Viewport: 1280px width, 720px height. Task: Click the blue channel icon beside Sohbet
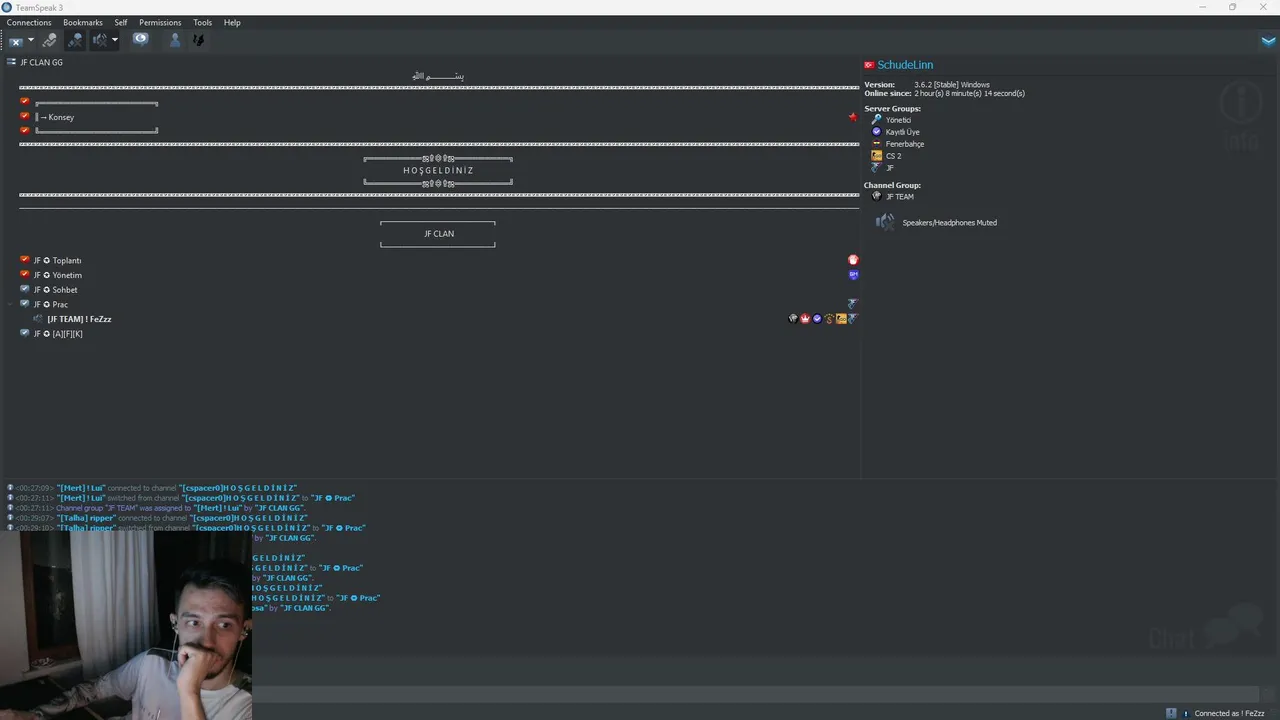click(25, 289)
